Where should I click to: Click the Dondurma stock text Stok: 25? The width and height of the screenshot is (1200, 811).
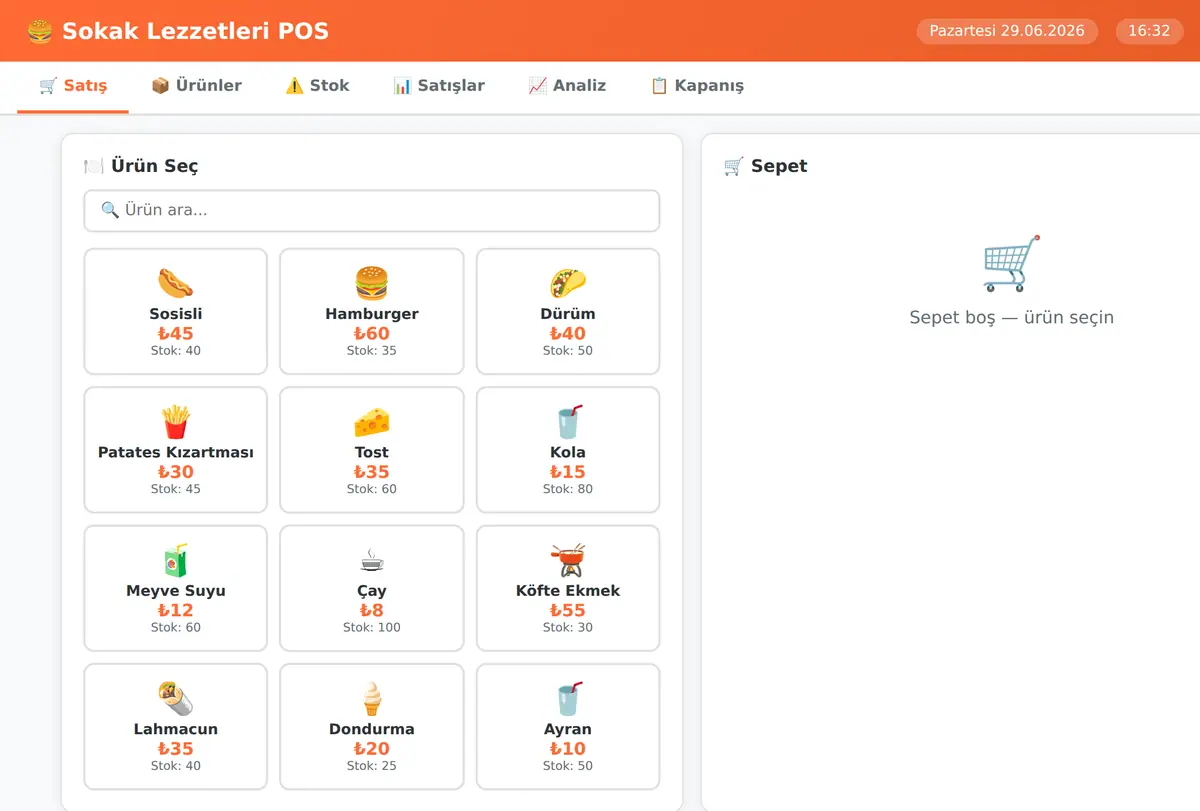point(371,766)
